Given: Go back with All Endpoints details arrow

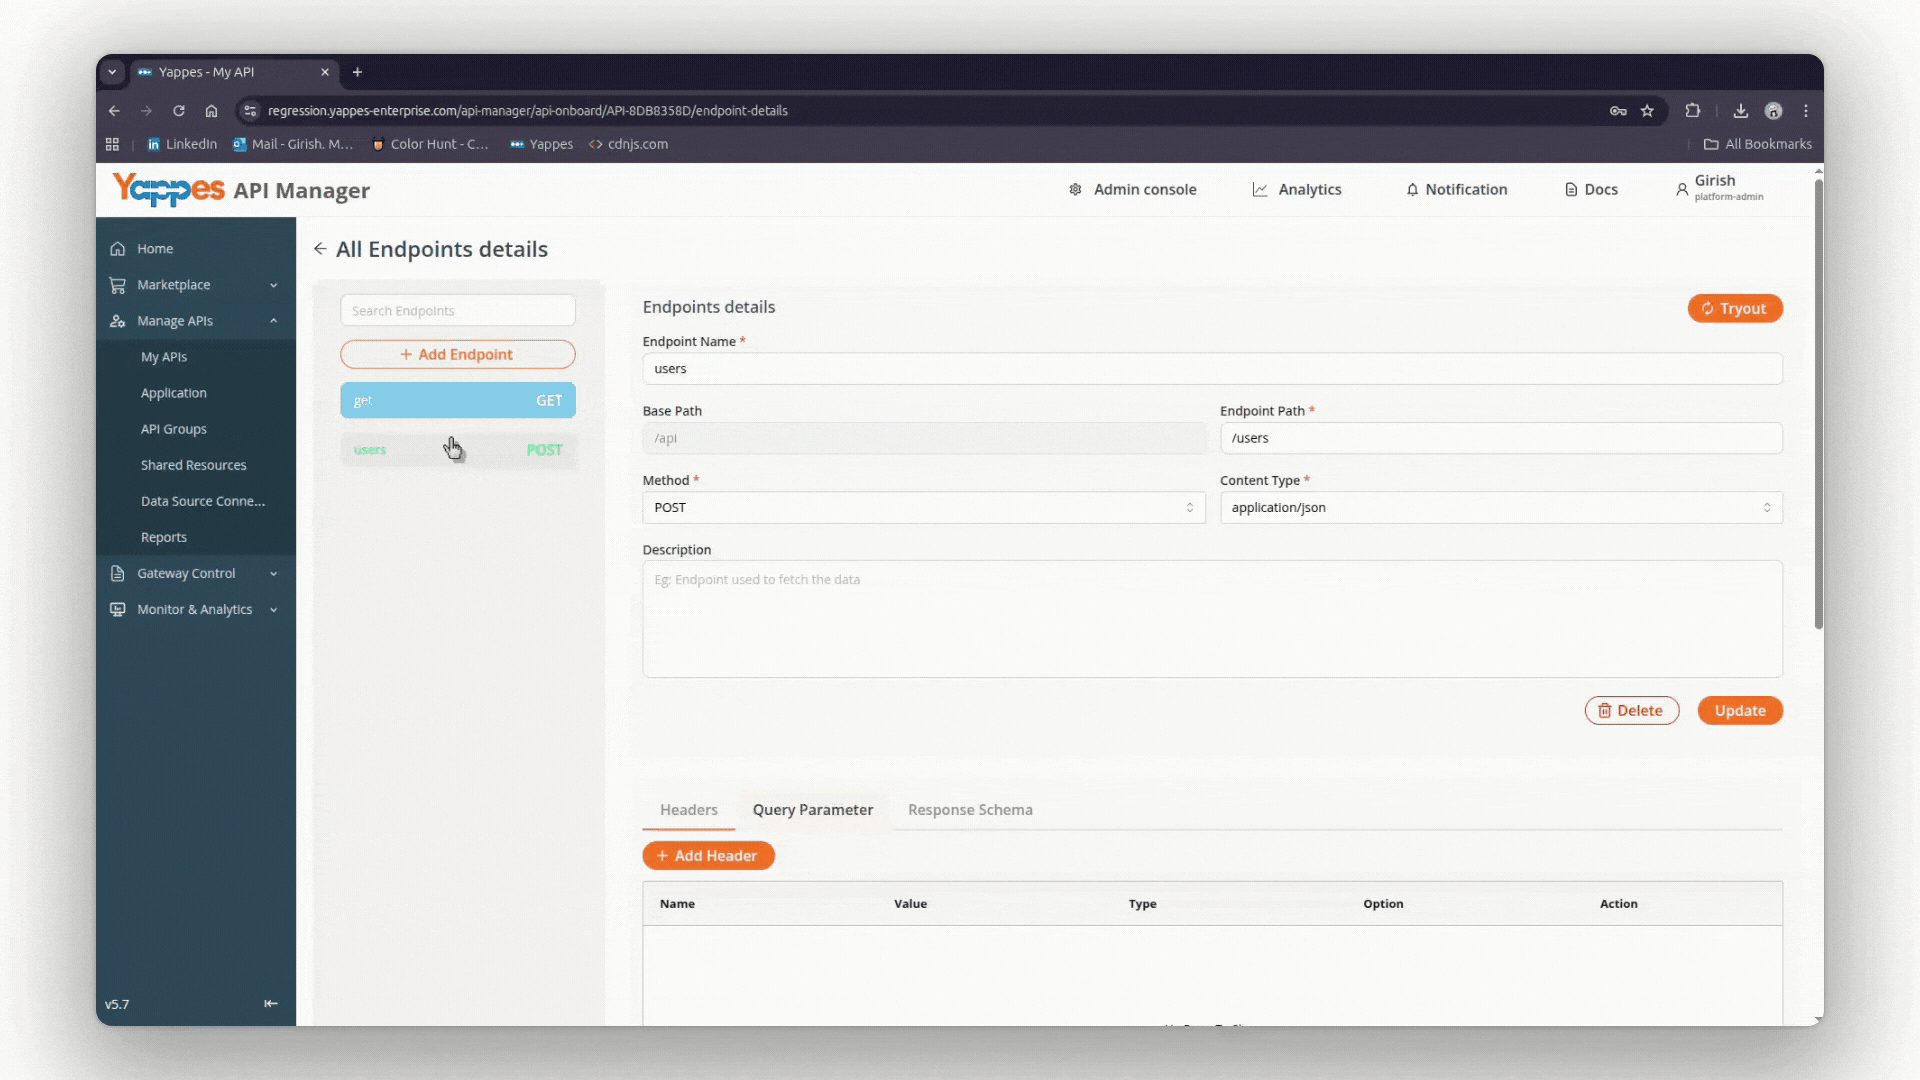Looking at the screenshot, I should [320, 249].
